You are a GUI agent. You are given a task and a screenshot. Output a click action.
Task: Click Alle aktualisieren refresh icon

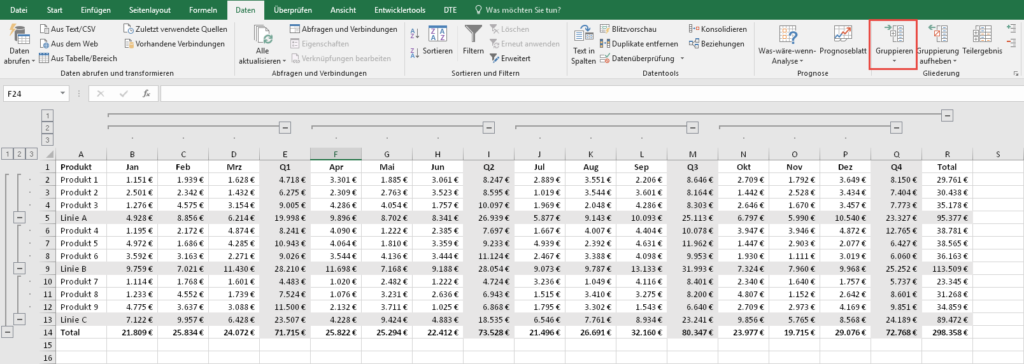[263, 35]
